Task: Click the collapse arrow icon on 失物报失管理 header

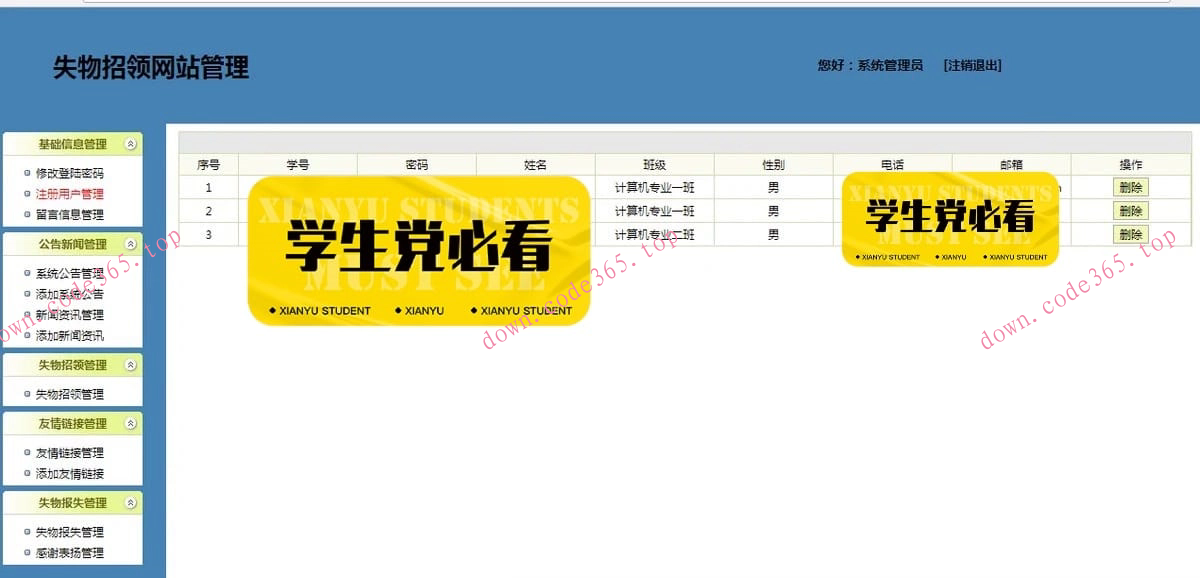Action: pyautogui.click(x=128, y=503)
